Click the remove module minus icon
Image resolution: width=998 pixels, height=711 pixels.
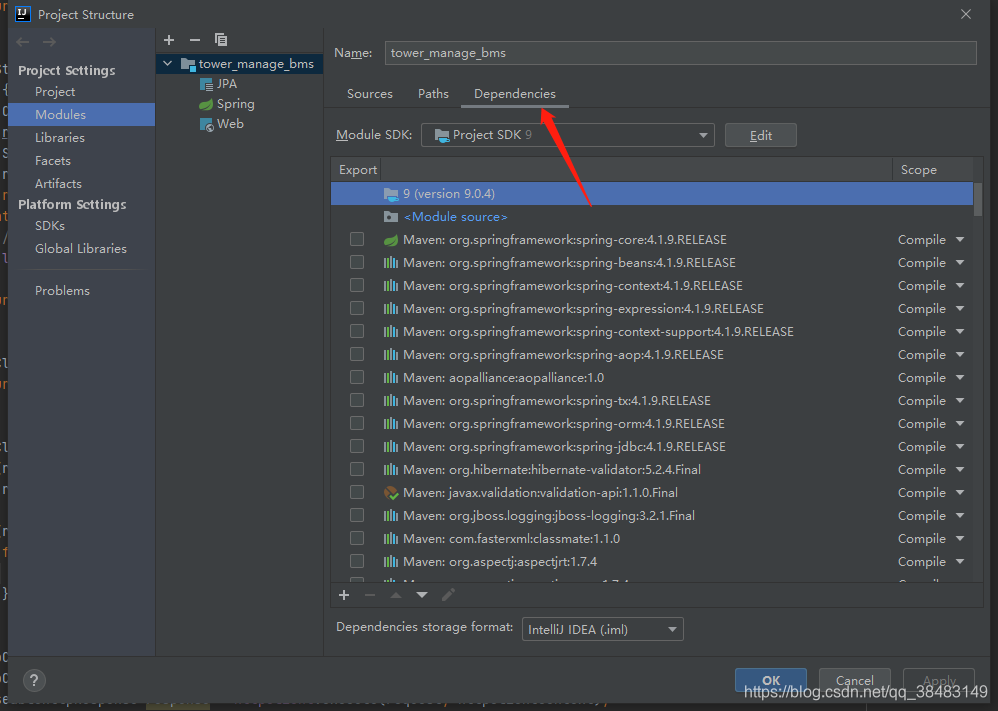(x=195, y=40)
